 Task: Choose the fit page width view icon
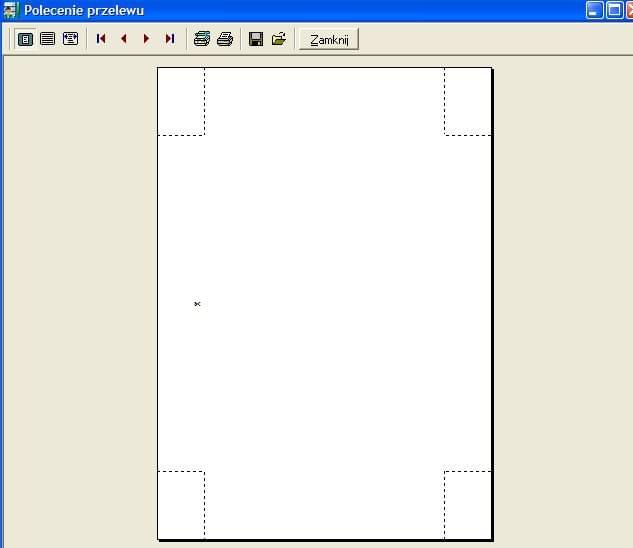[x=70, y=39]
